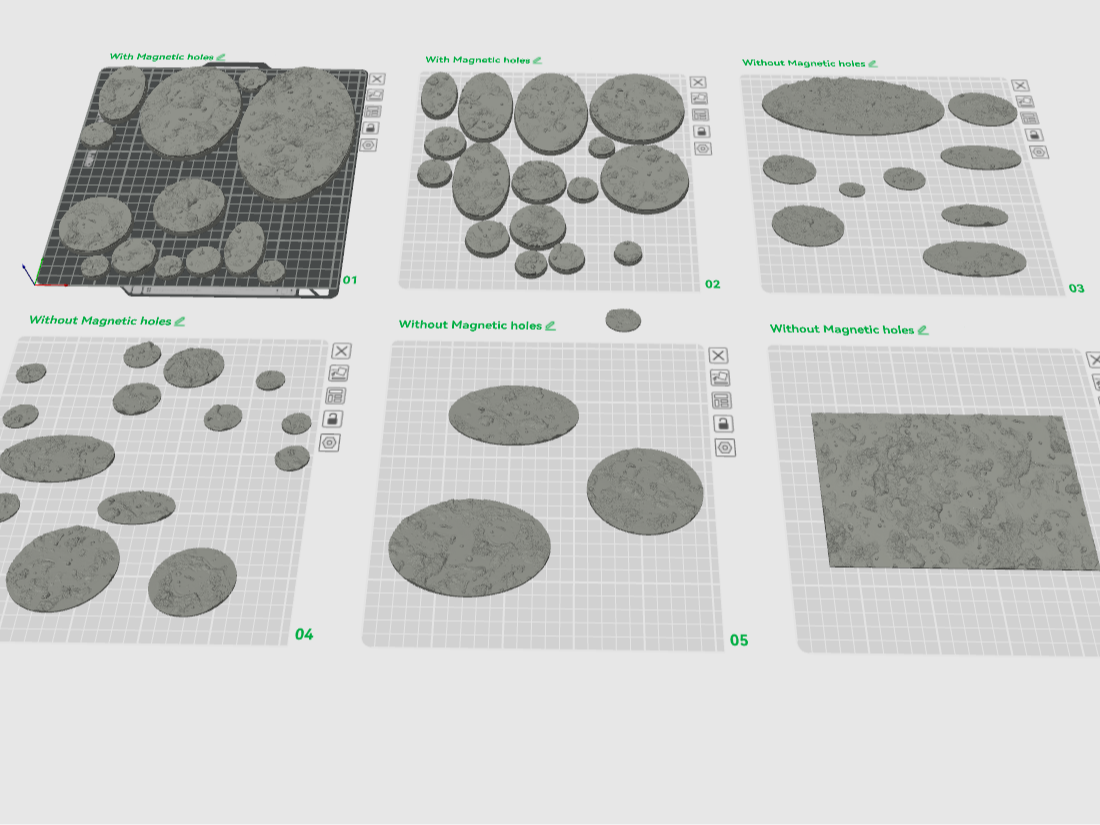The width and height of the screenshot is (1100, 825).
Task: Select 'Without Magnetic holes' title above rectangular model
Action: pyautogui.click(x=842, y=329)
